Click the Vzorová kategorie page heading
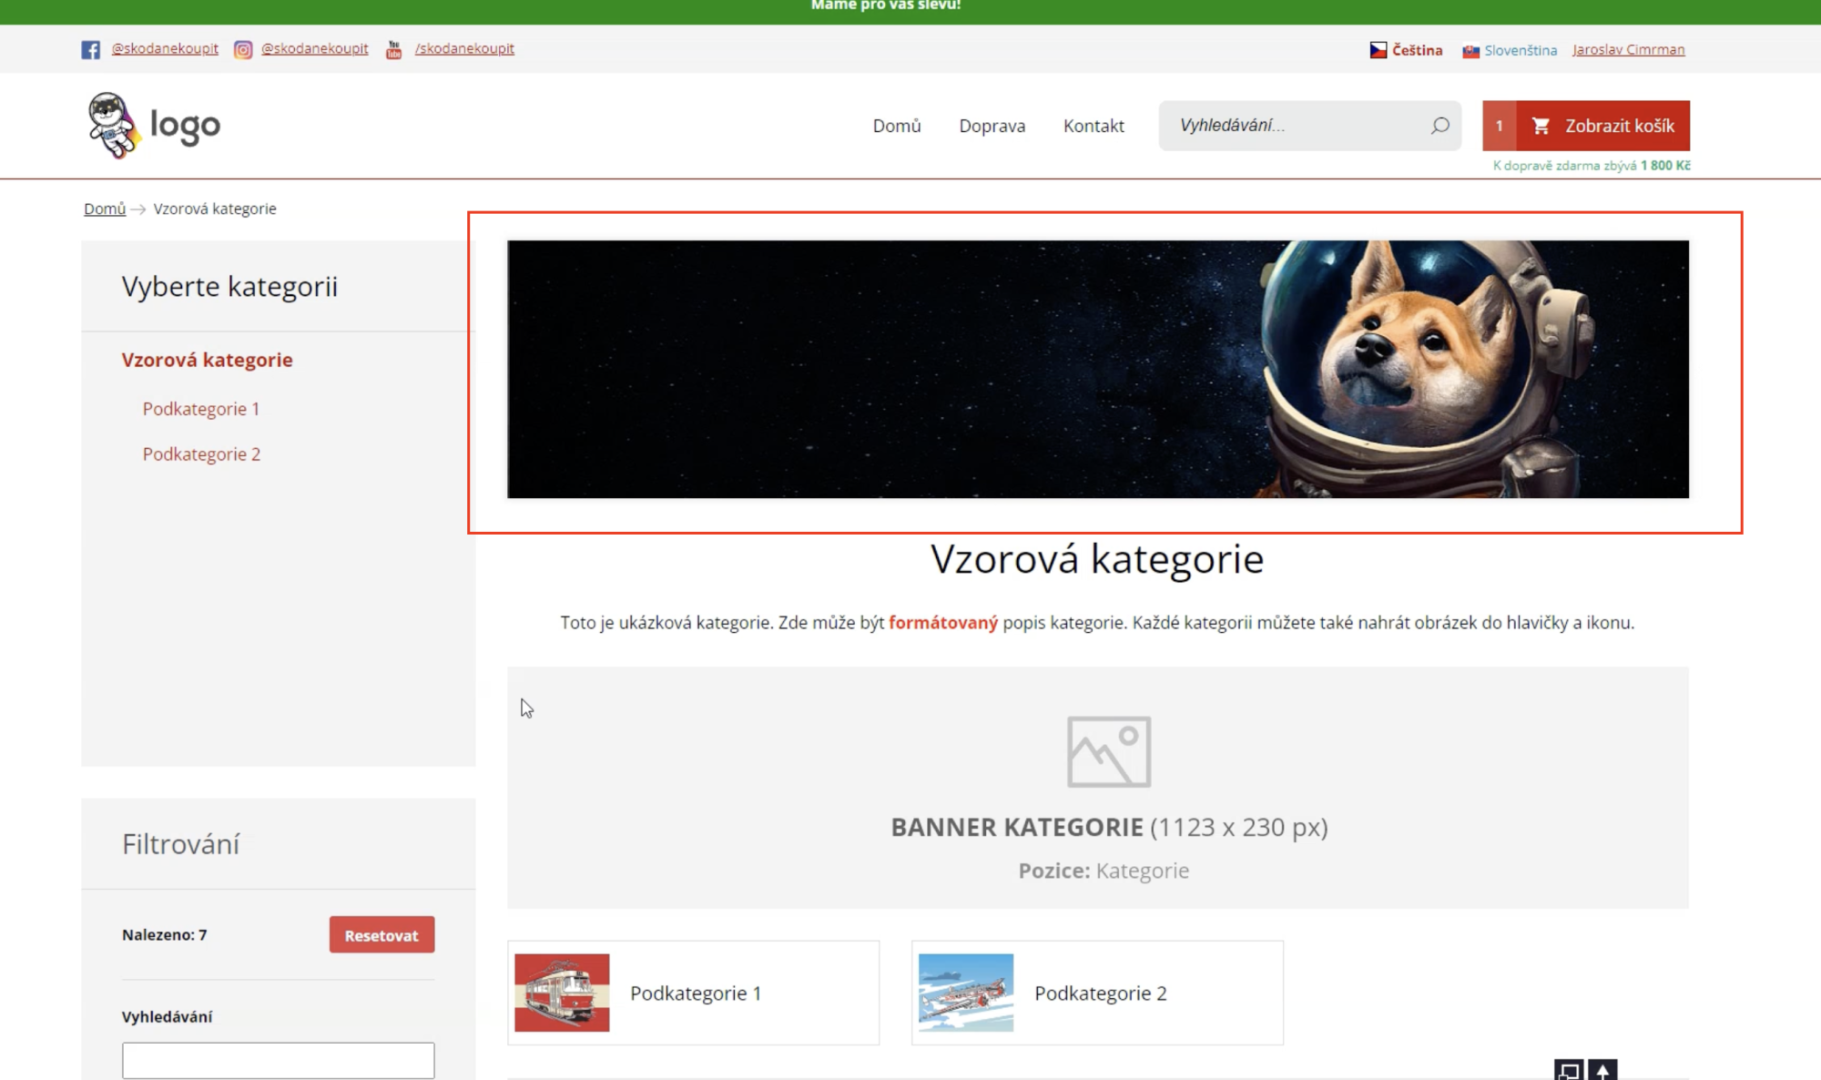 coord(1097,559)
